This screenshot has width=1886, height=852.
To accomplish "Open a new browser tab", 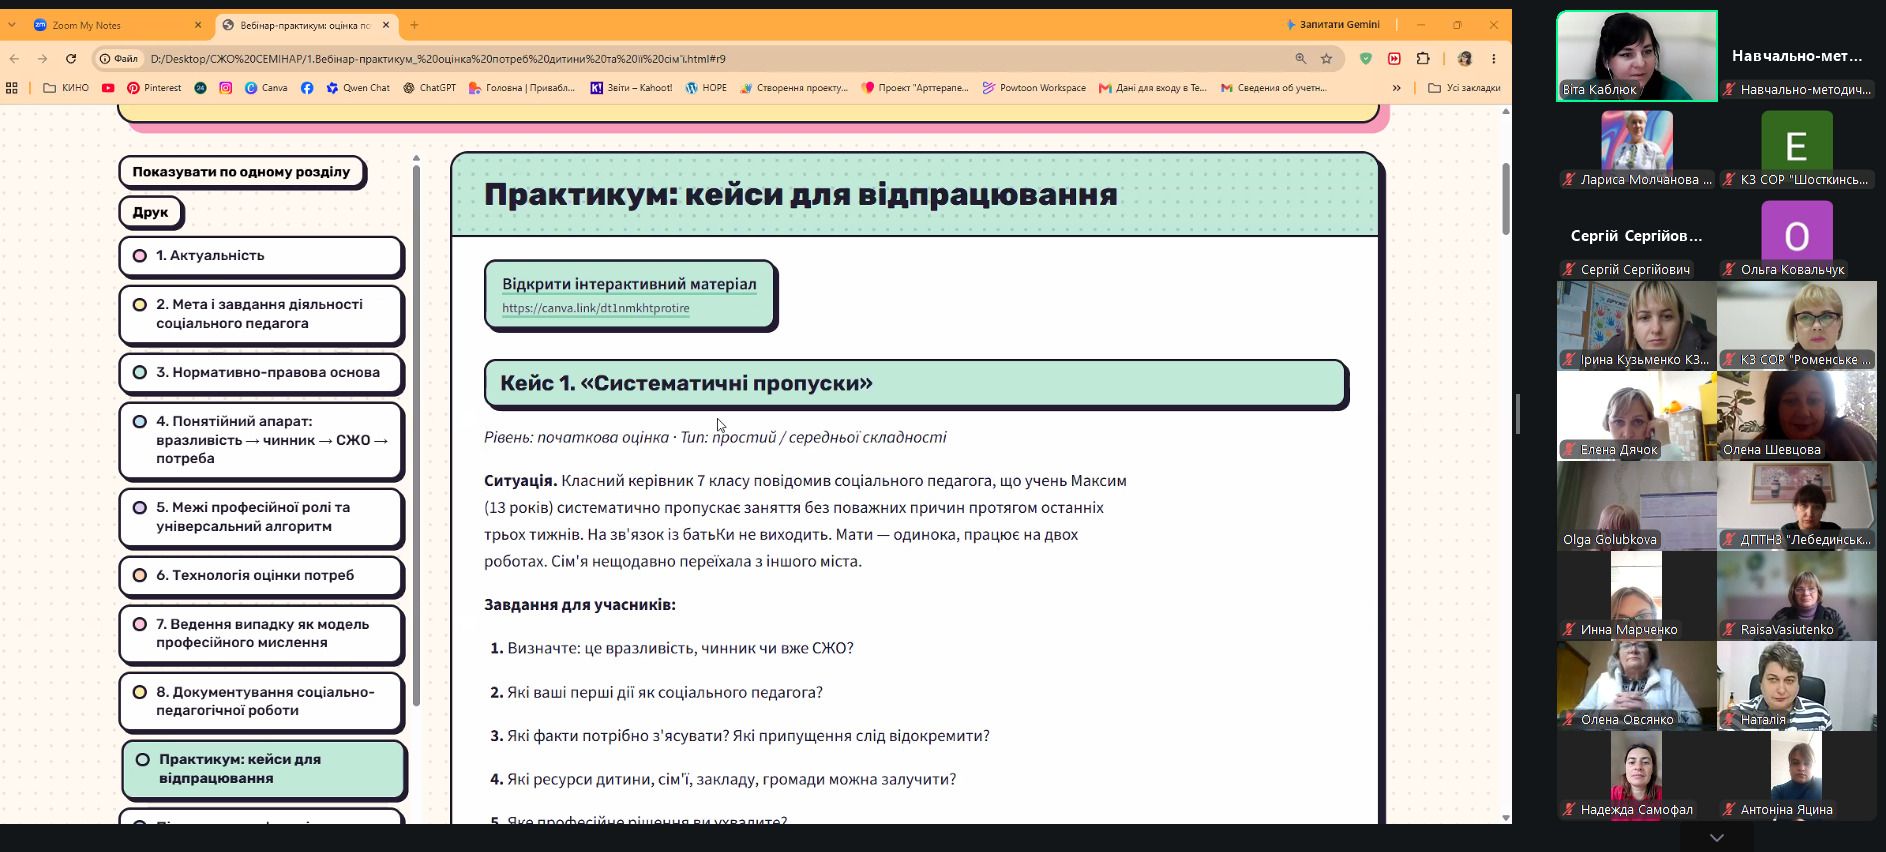I will pos(414,25).
